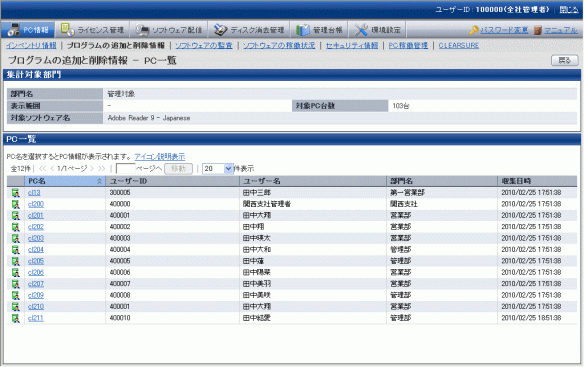Open the ソフトウェアの監査 link
The height and width of the screenshot is (367, 584).
click(x=204, y=45)
